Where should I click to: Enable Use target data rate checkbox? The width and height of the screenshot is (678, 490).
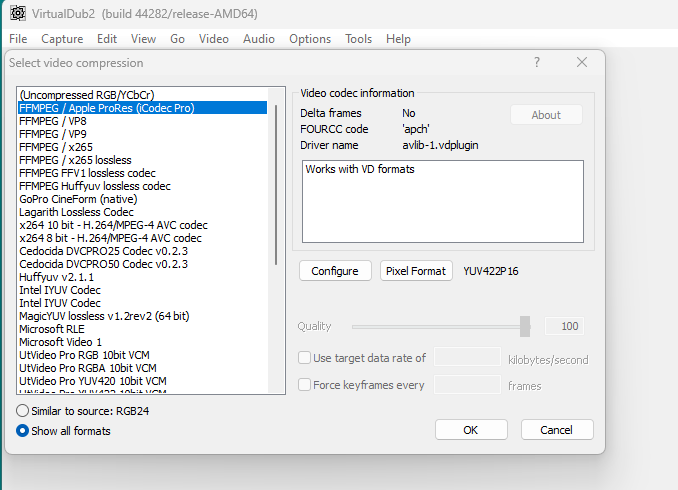[305, 358]
